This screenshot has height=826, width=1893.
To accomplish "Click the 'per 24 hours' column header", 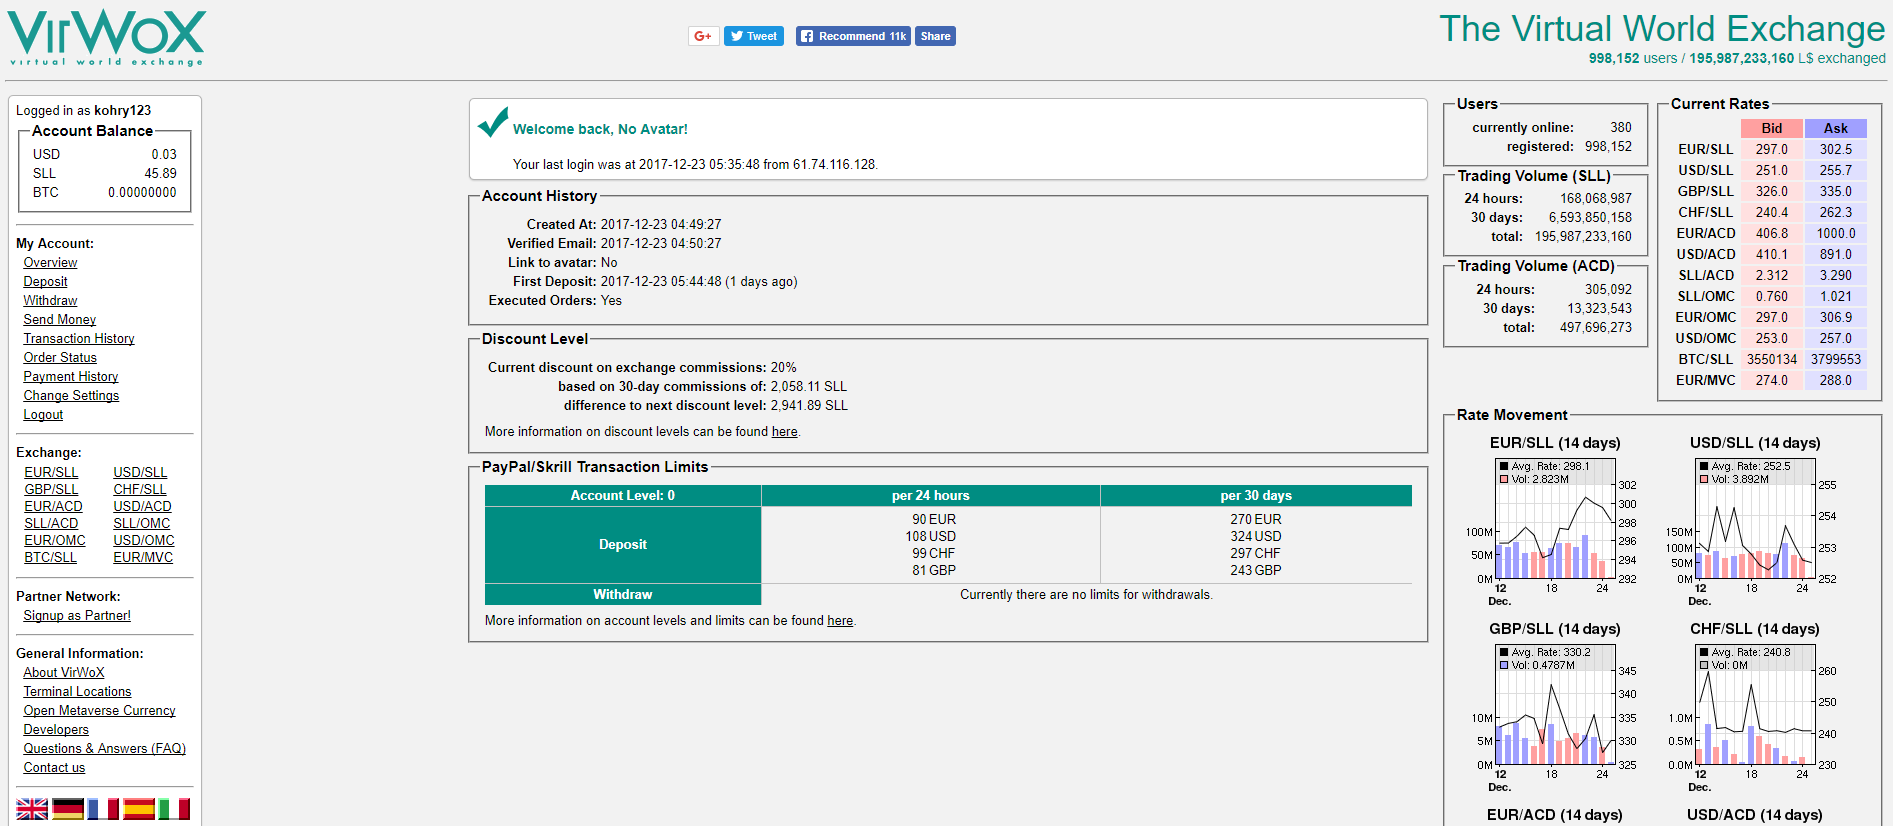I will (931, 496).
